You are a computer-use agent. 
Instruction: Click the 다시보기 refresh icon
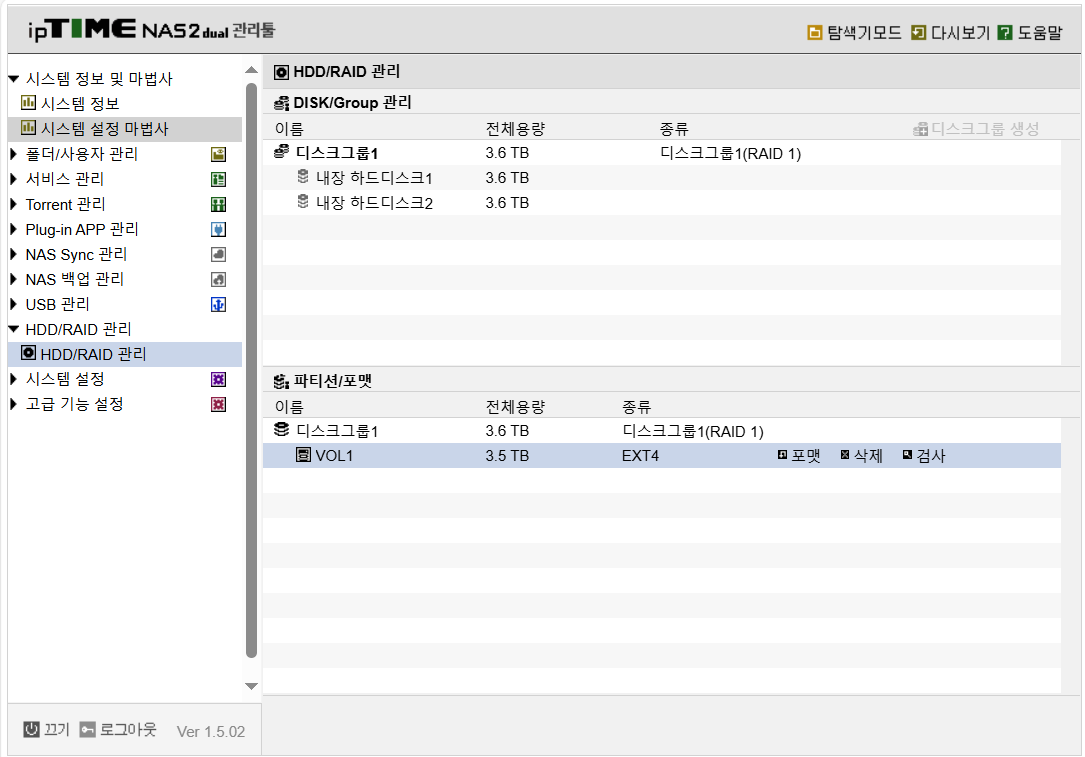pyautogui.click(x=918, y=33)
